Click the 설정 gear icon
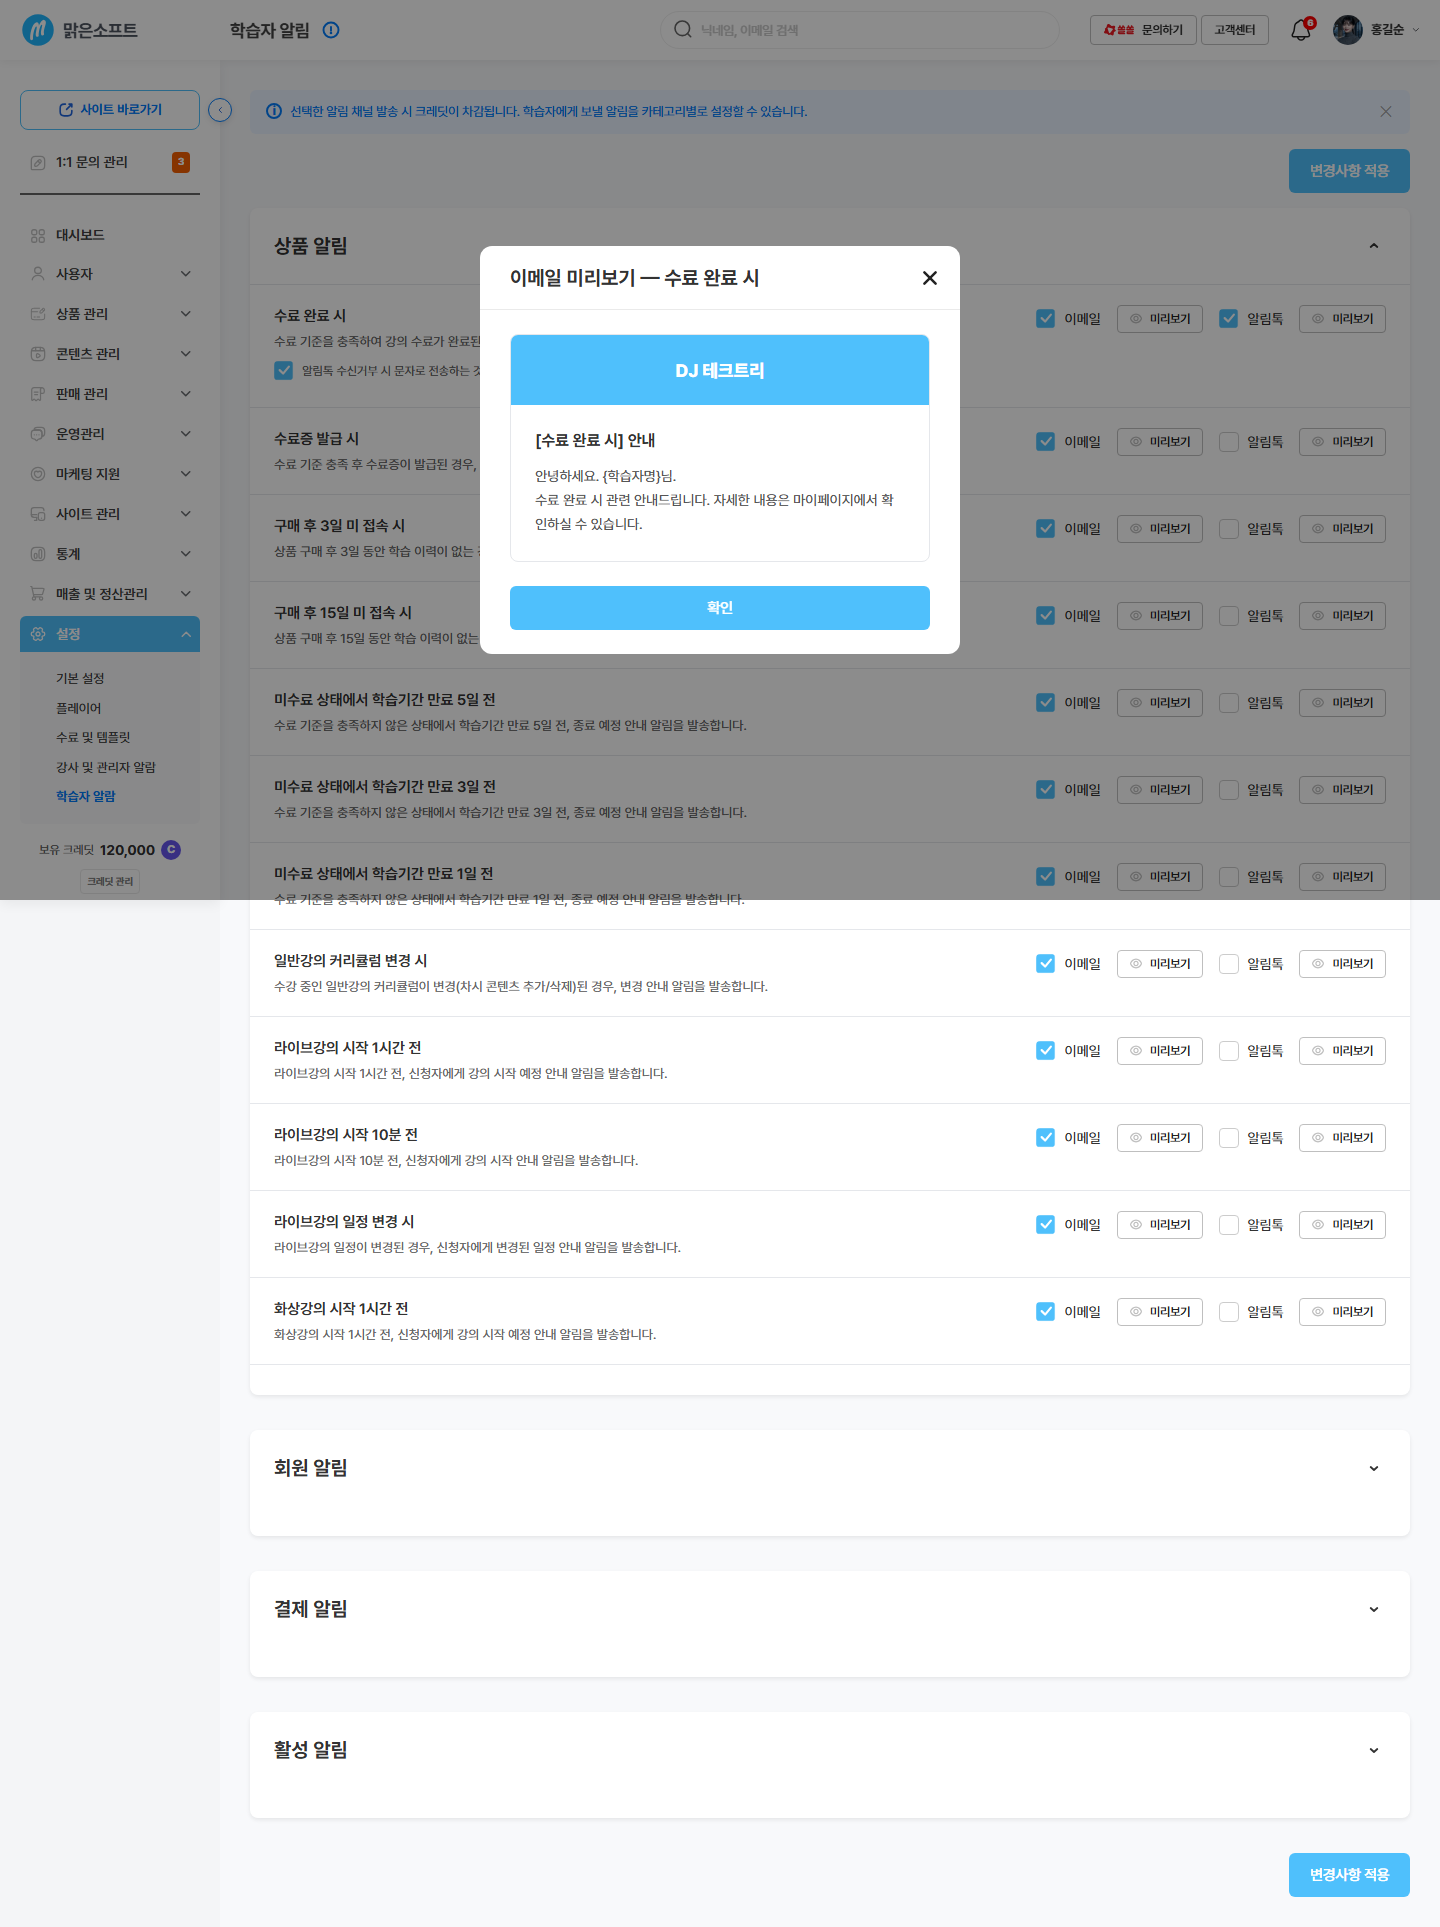The width and height of the screenshot is (1440, 1927). tap(38, 634)
